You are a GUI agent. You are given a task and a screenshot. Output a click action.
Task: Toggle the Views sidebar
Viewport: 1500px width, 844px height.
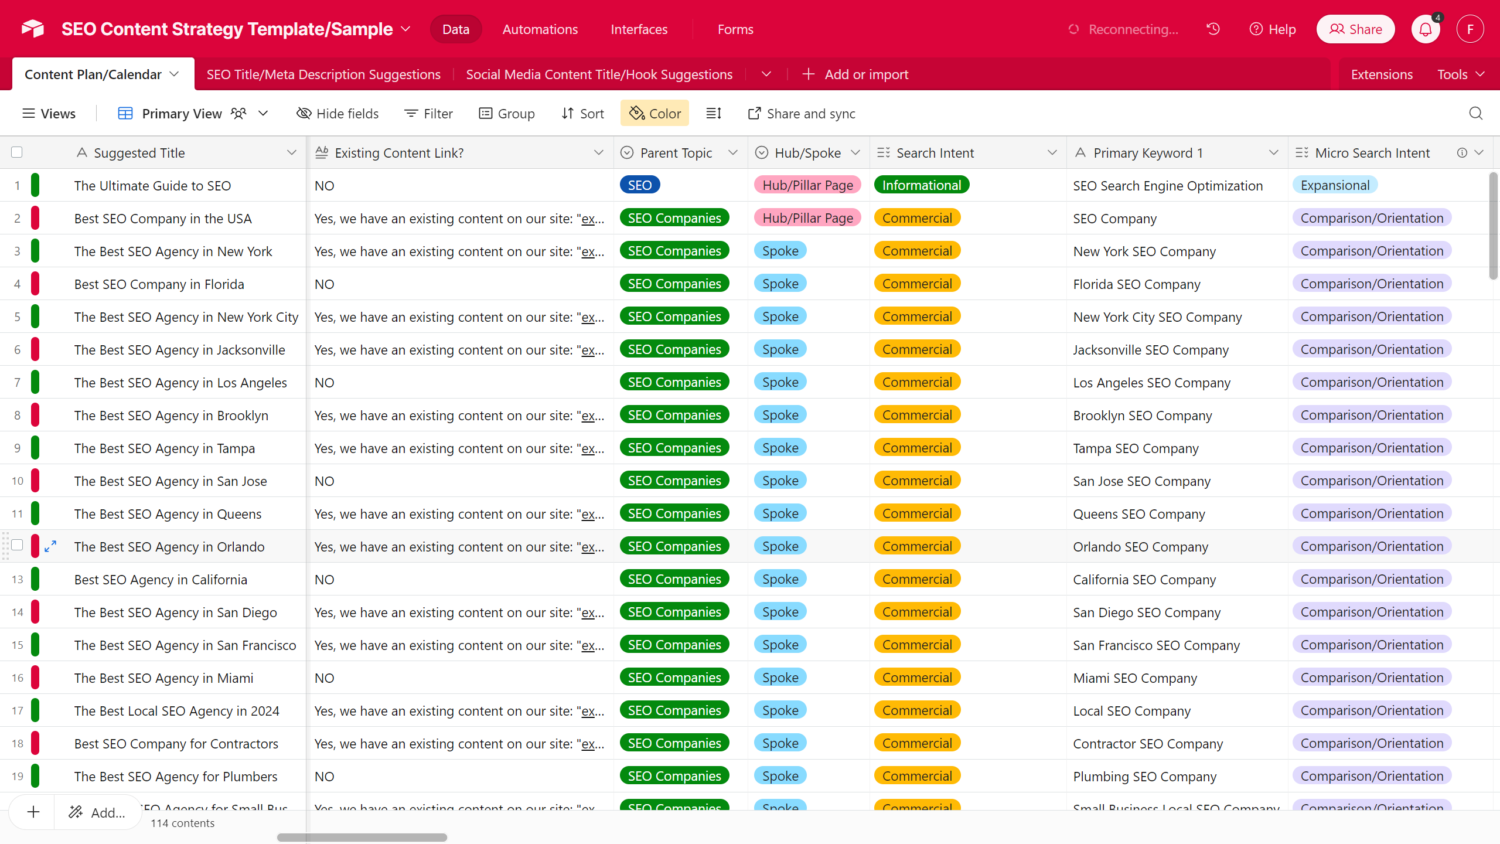point(49,114)
